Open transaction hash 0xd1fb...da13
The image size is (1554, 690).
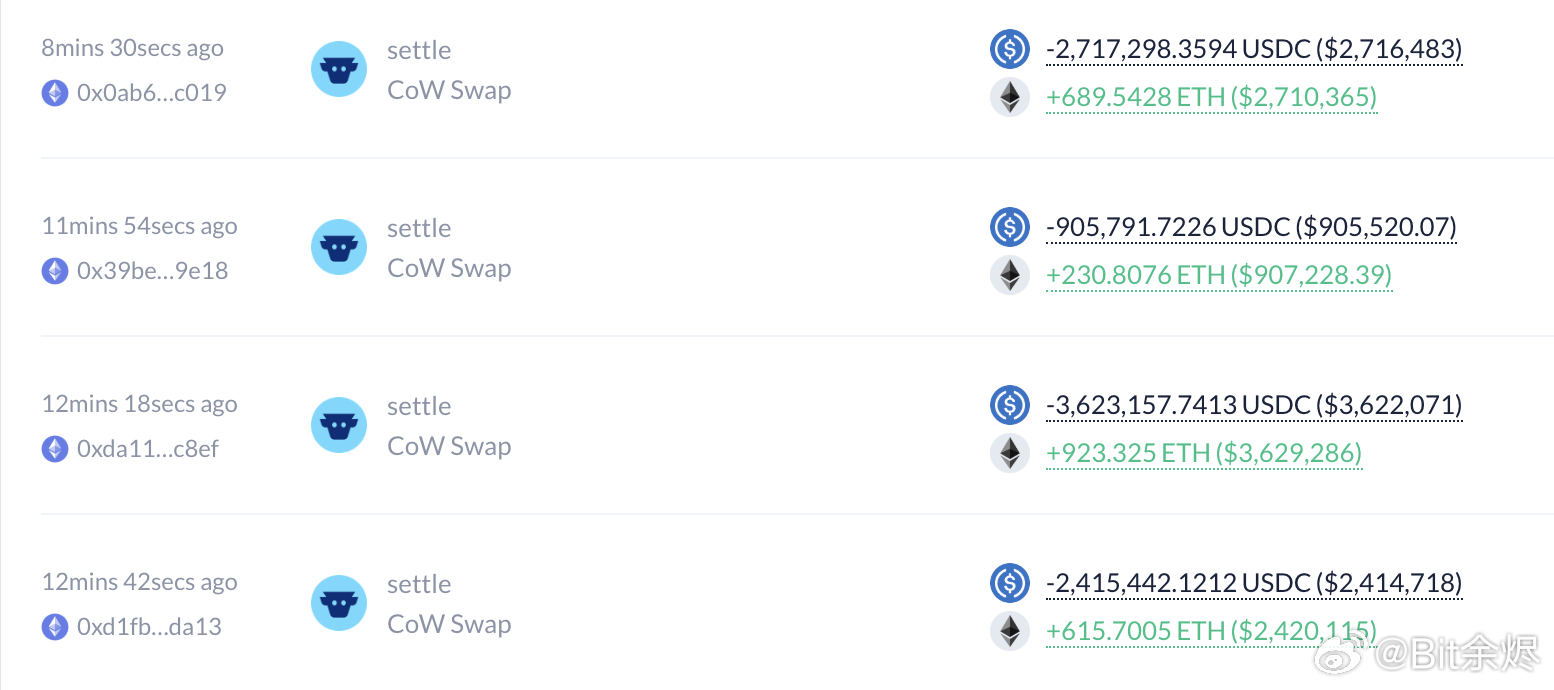click(149, 627)
